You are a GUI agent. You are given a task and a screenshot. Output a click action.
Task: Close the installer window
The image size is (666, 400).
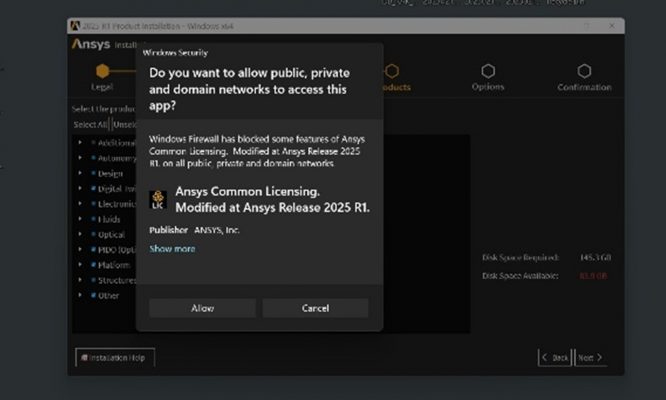click(x=612, y=26)
